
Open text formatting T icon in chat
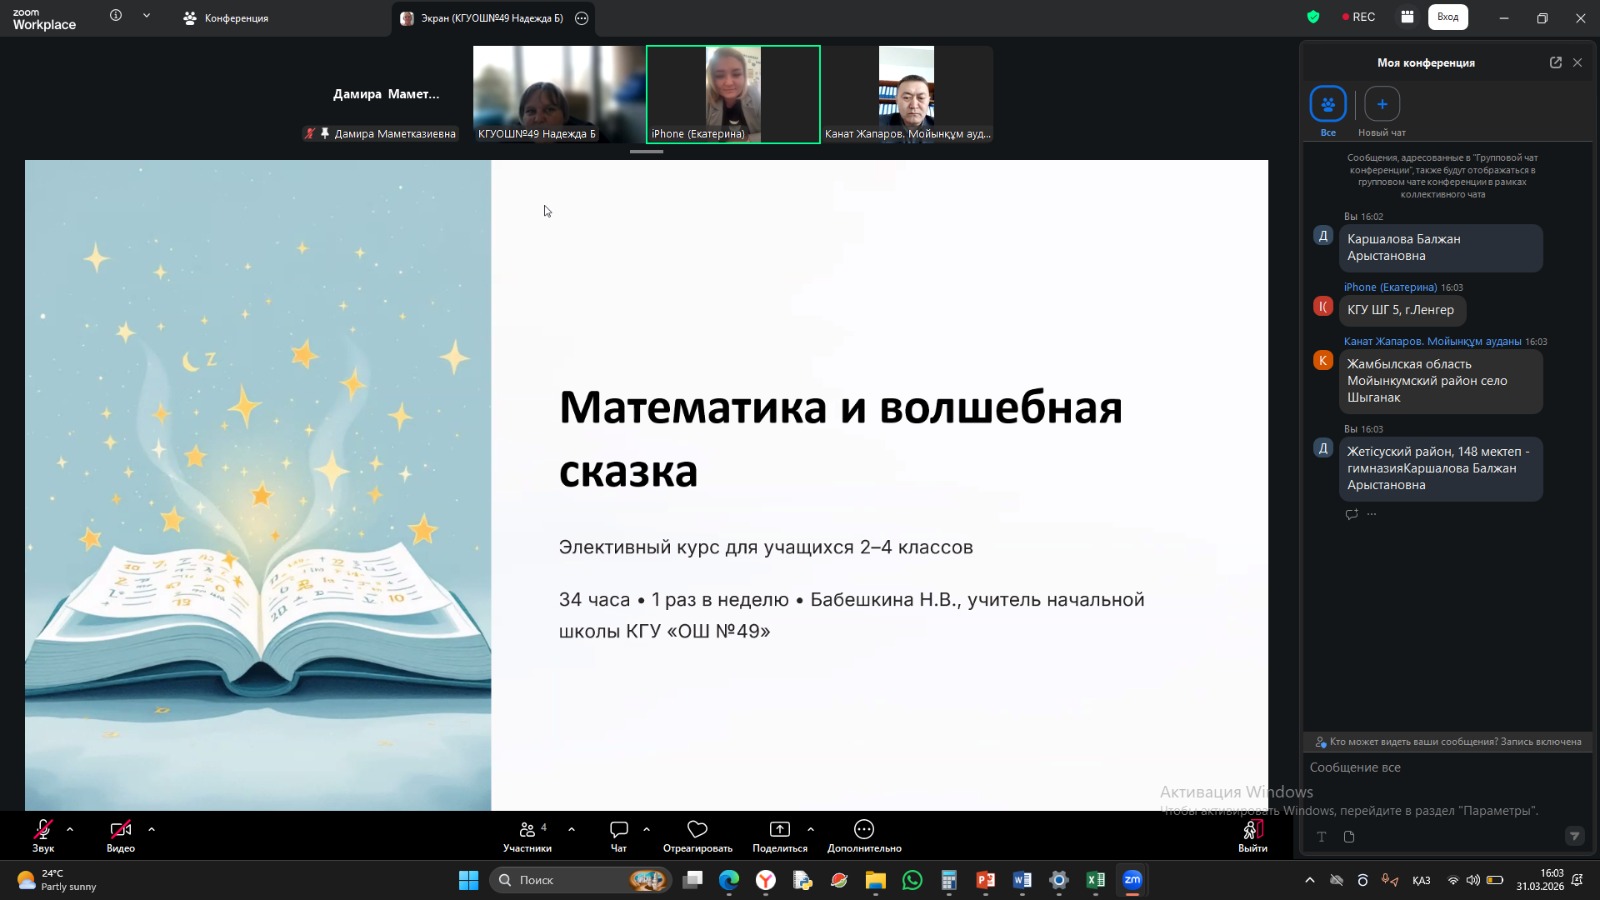click(x=1321, y=837)
